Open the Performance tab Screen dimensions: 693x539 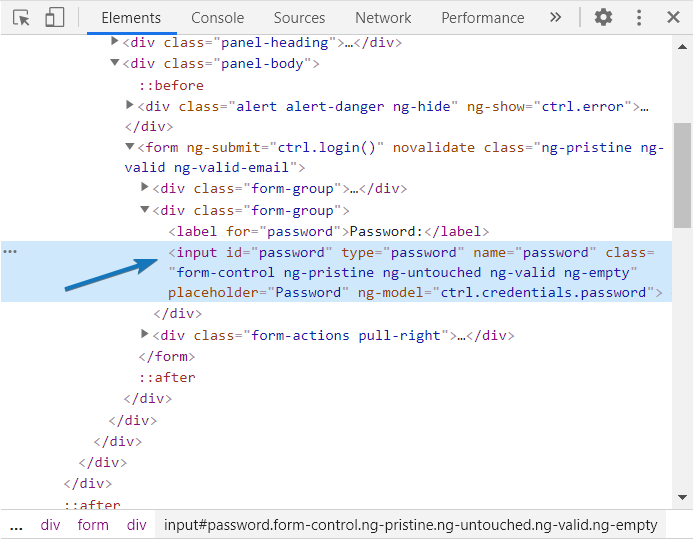(482, 18)
